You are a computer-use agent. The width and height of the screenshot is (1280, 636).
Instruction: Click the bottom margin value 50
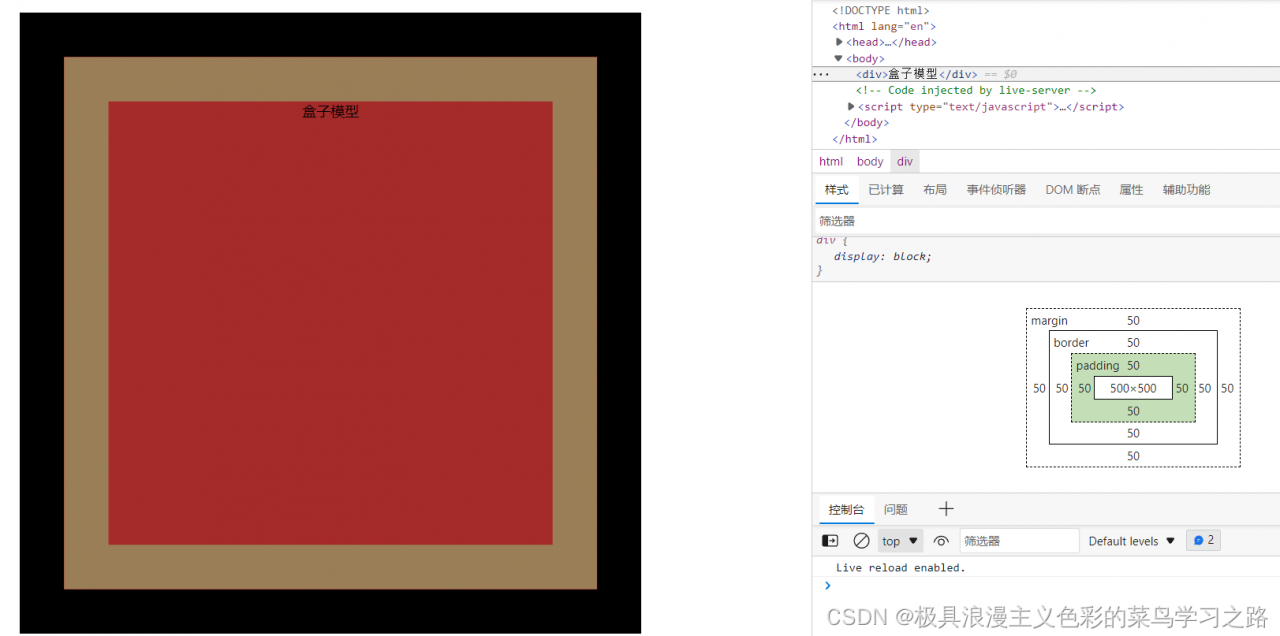(x=1133, y=456)
